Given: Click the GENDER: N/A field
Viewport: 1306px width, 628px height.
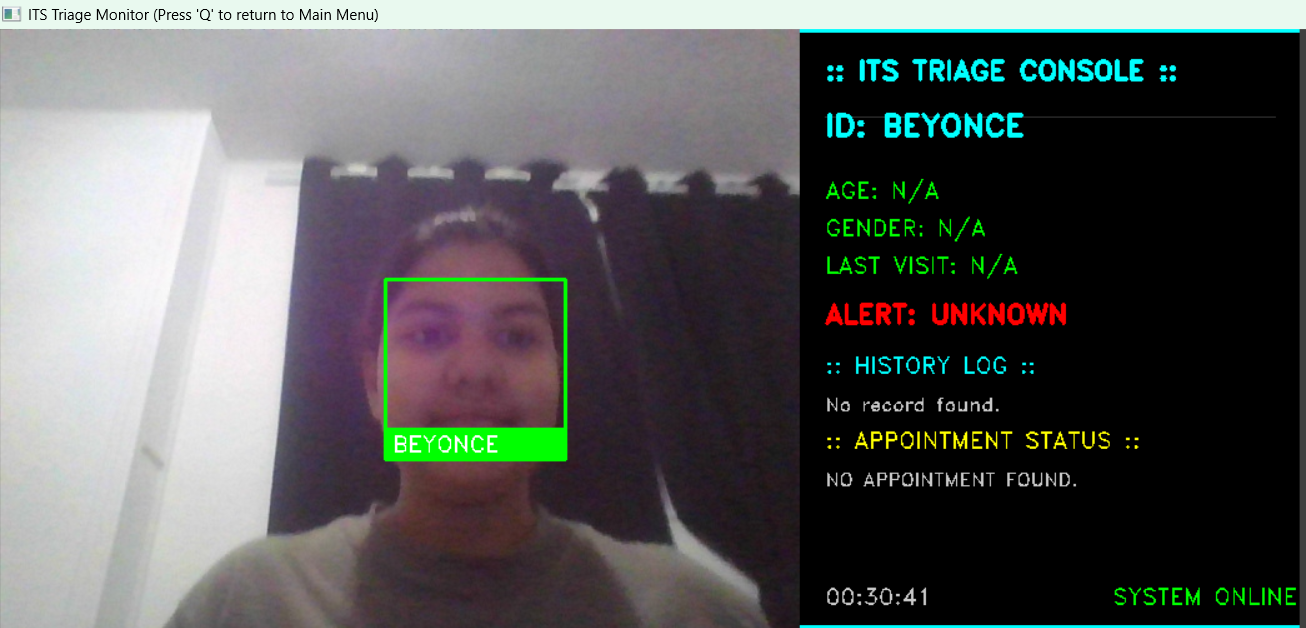Looking at the screenshot, I should [x=906, y=228].
